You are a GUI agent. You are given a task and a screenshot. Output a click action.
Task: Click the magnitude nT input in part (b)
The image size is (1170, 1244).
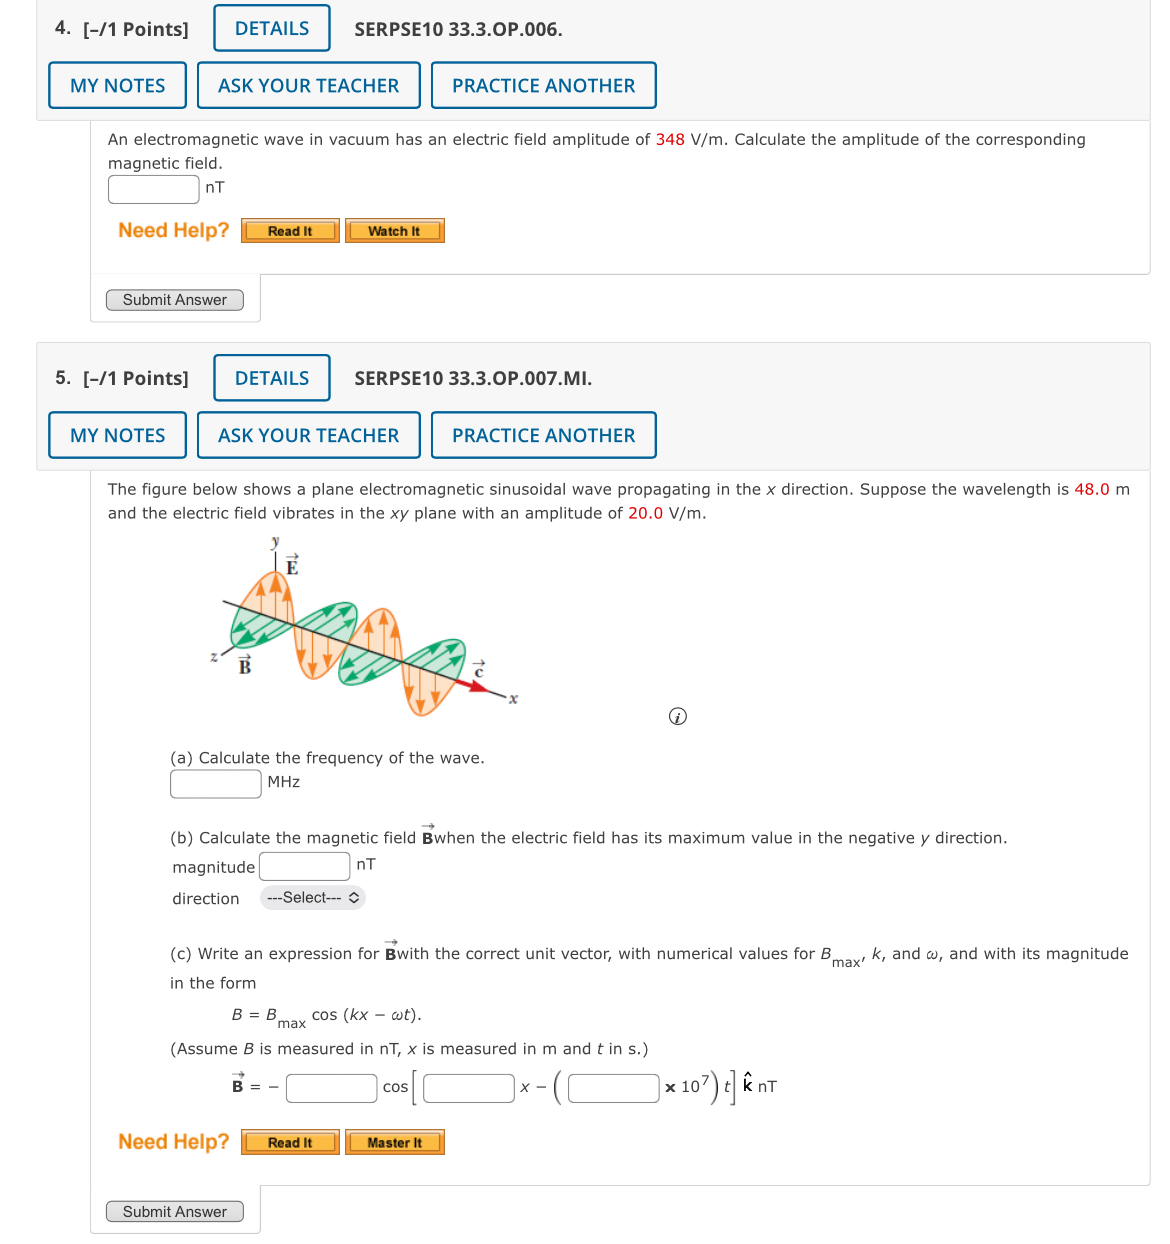point(304,866)
